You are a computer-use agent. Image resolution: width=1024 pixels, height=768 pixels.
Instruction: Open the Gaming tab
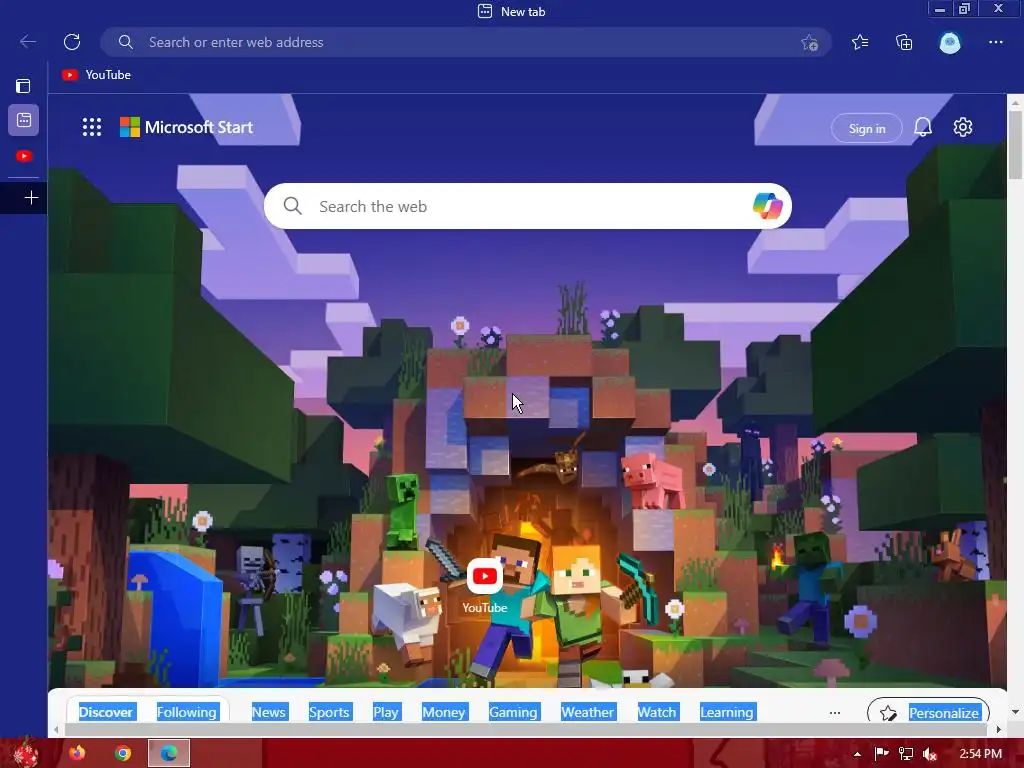pos(513,712)
